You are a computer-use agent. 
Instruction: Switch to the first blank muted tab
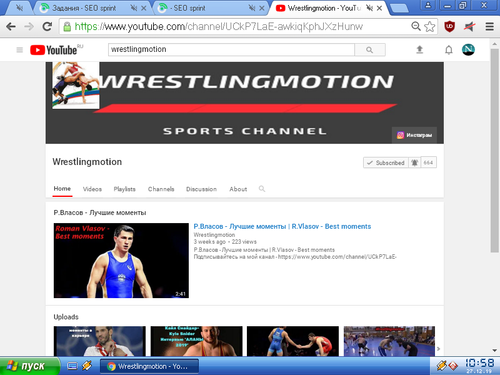19,8
